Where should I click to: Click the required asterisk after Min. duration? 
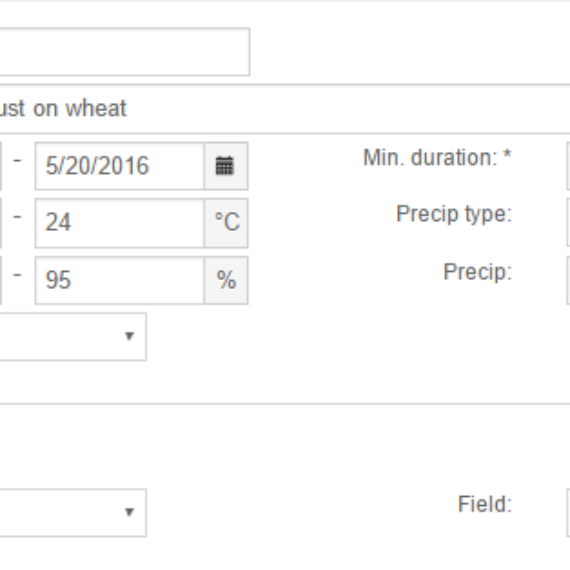point(507,156)
